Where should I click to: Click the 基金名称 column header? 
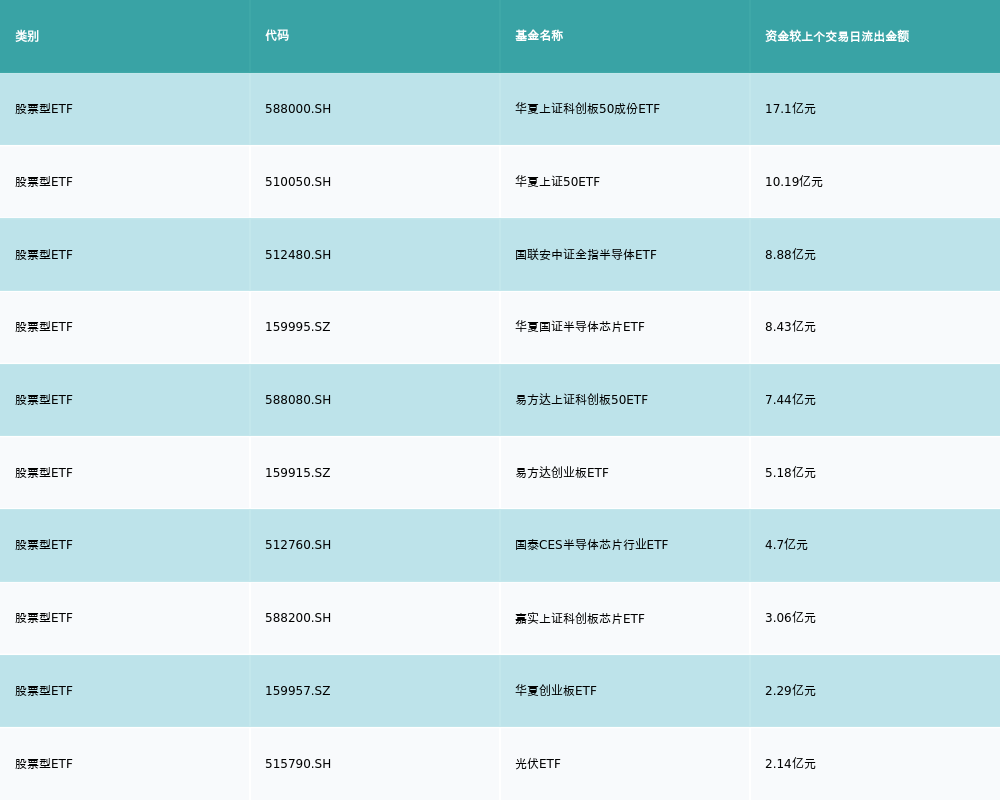[x=539, y=36]
